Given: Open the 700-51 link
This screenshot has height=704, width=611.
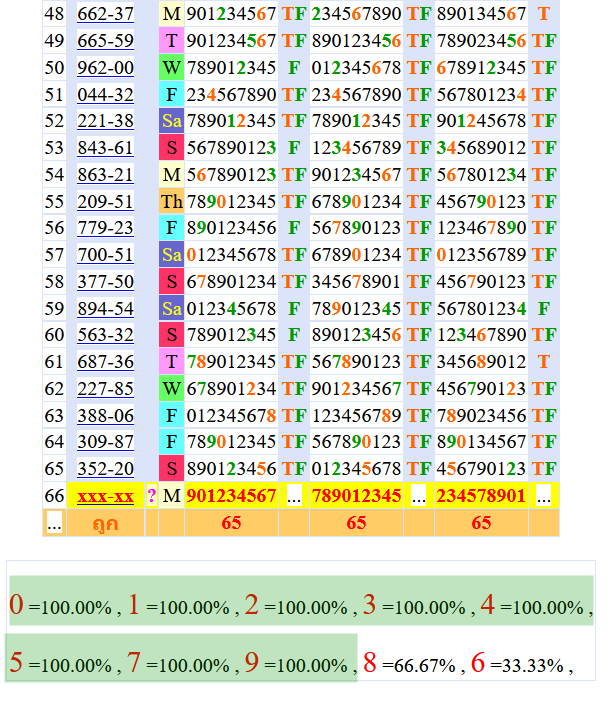Looking at the screenshot, I should click(105, 255).
